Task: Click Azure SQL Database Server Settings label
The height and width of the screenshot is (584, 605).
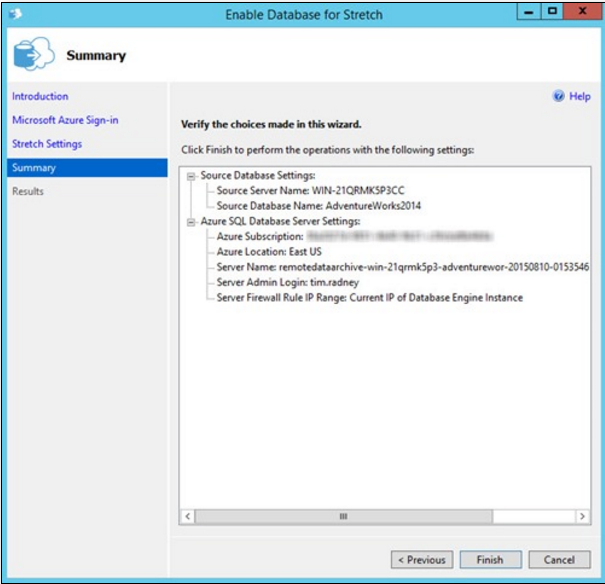Action: tap(280, 221)
